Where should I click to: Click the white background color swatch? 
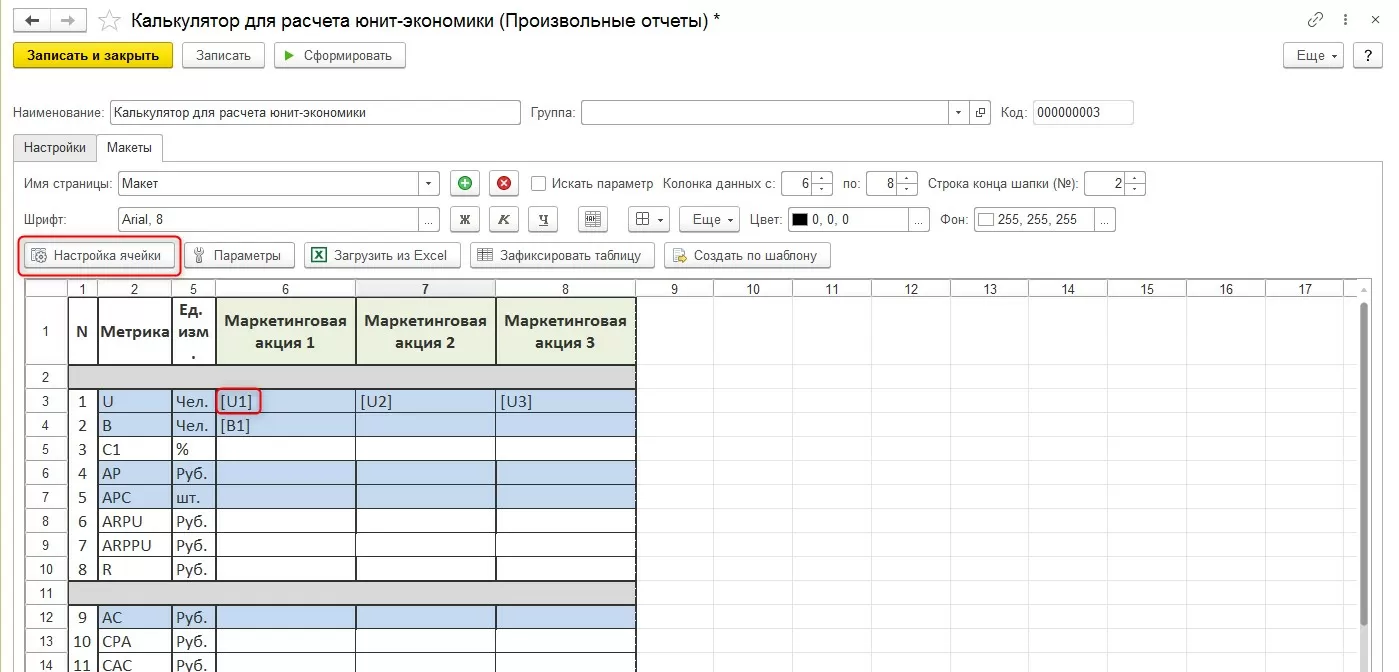(984, 219)
